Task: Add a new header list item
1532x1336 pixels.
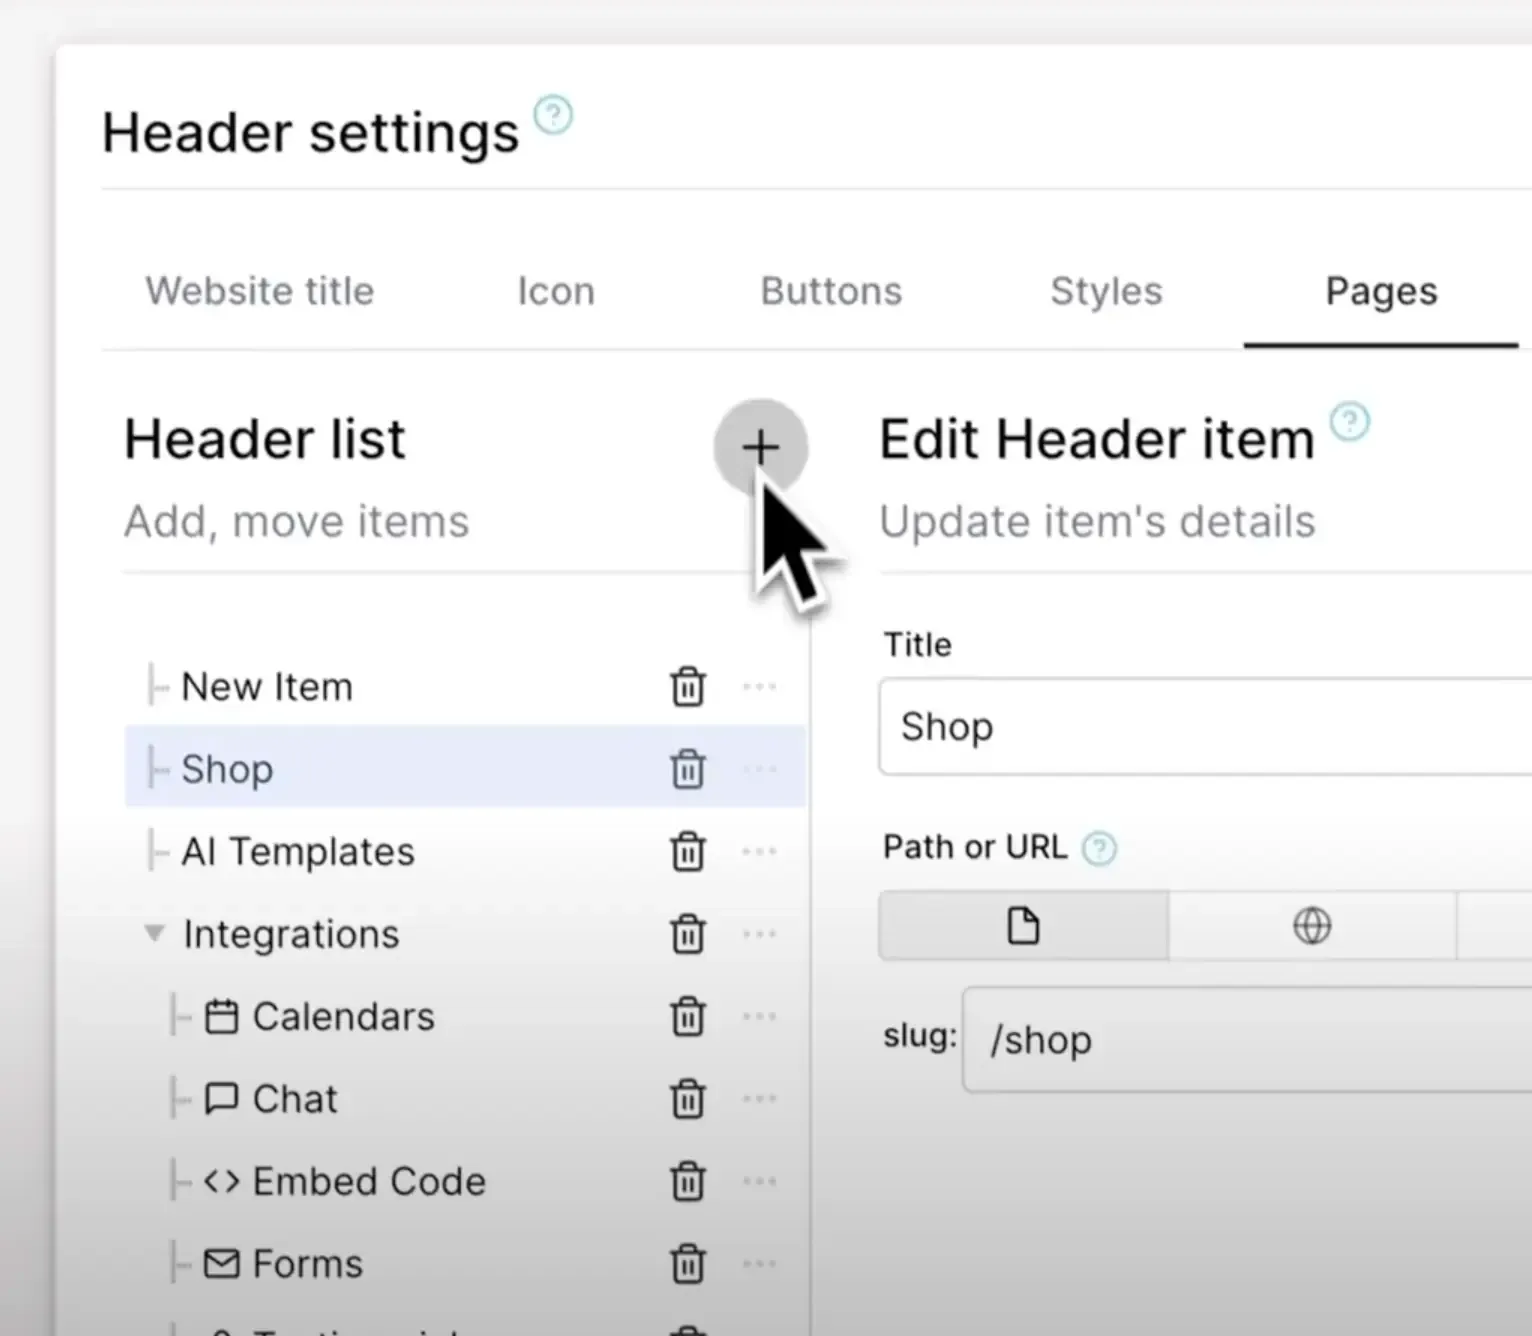Action: click(x=760, y=447)
